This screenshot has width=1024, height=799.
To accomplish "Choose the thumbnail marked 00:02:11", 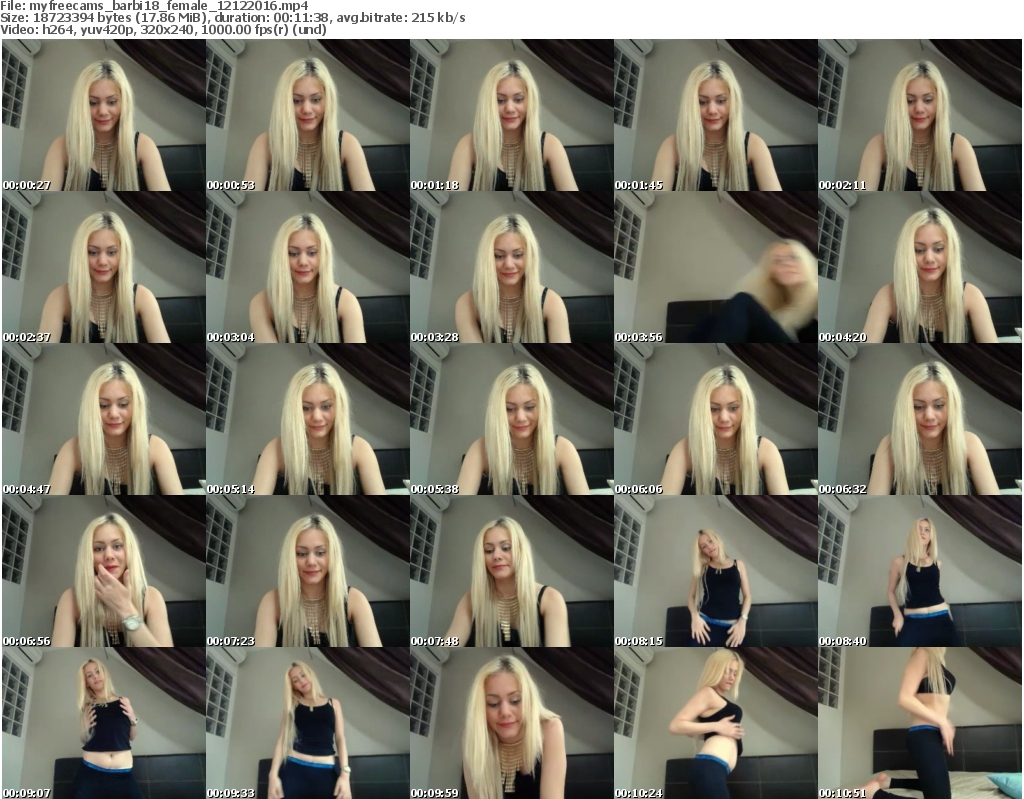I will pos(920,115).
